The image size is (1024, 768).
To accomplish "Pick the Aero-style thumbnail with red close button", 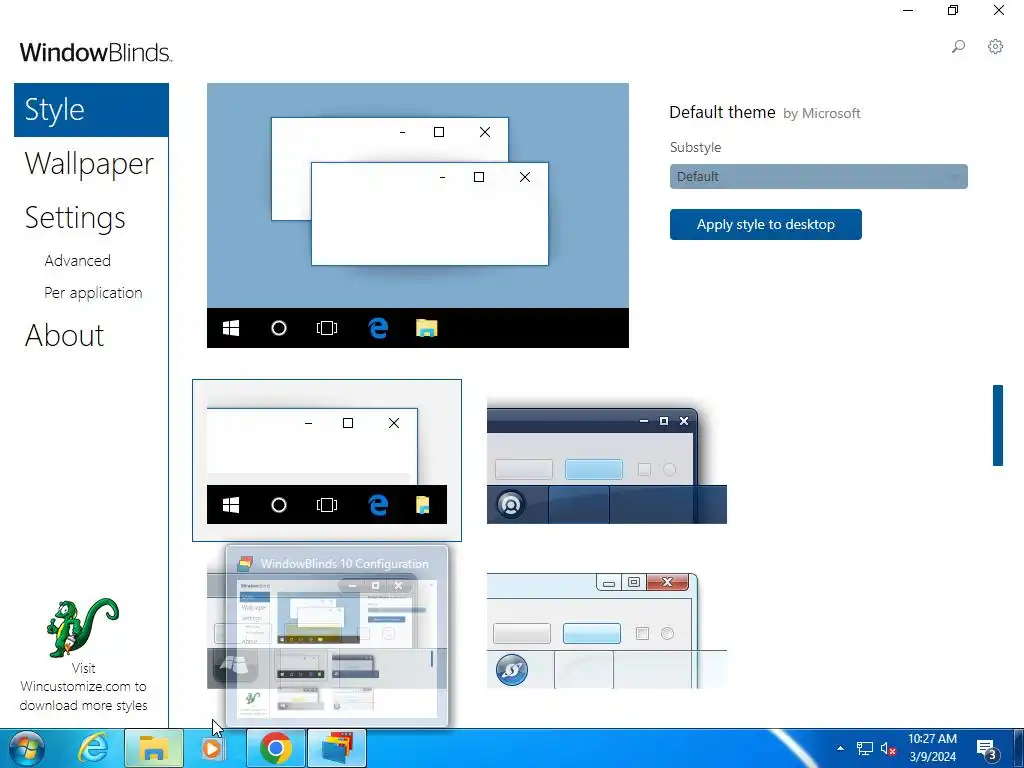I will (607, 630).
